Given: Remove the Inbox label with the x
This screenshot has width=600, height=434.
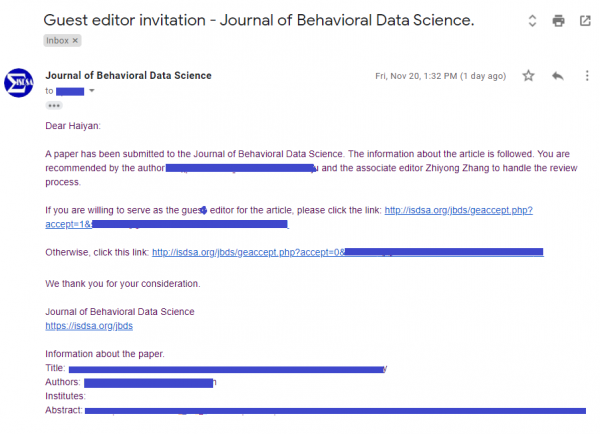Looking at the screenshot, I should (75, 40).
